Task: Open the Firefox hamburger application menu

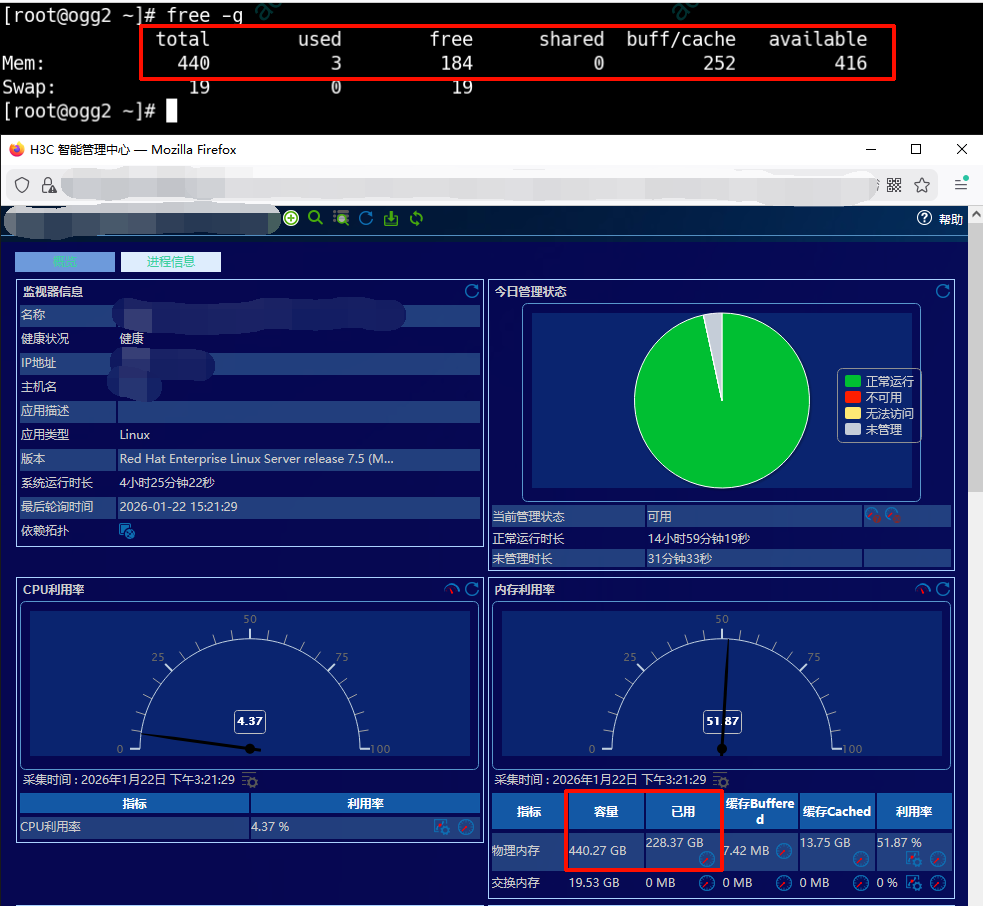Action: [961, 185]
